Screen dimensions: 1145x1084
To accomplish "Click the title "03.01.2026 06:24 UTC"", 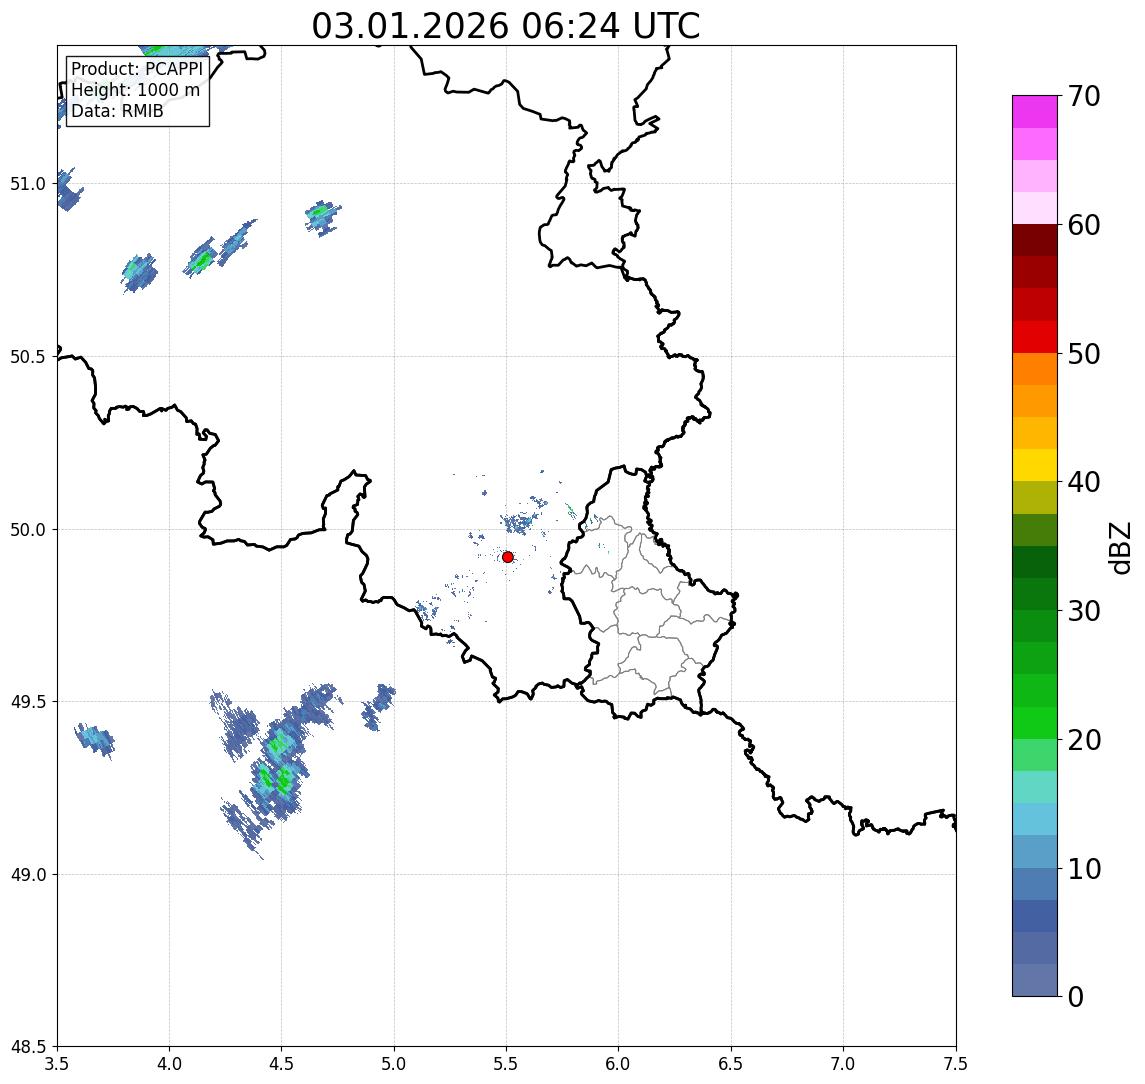I will [505, 26].
